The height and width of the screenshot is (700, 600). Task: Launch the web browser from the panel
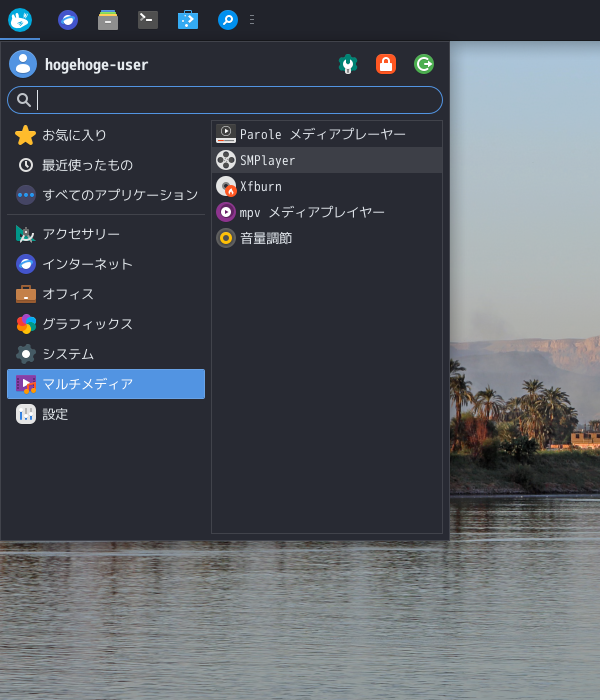(68, 20)
